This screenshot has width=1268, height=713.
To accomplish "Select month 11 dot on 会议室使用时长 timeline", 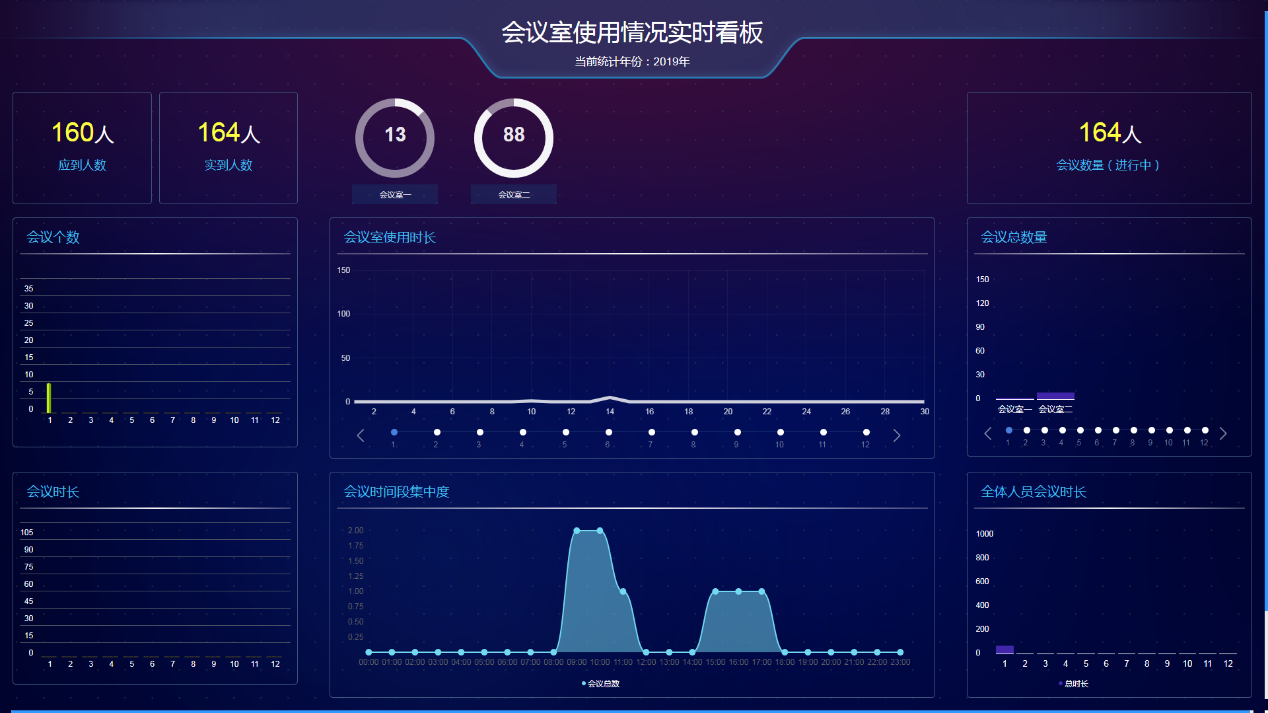I will click(823, 432).
